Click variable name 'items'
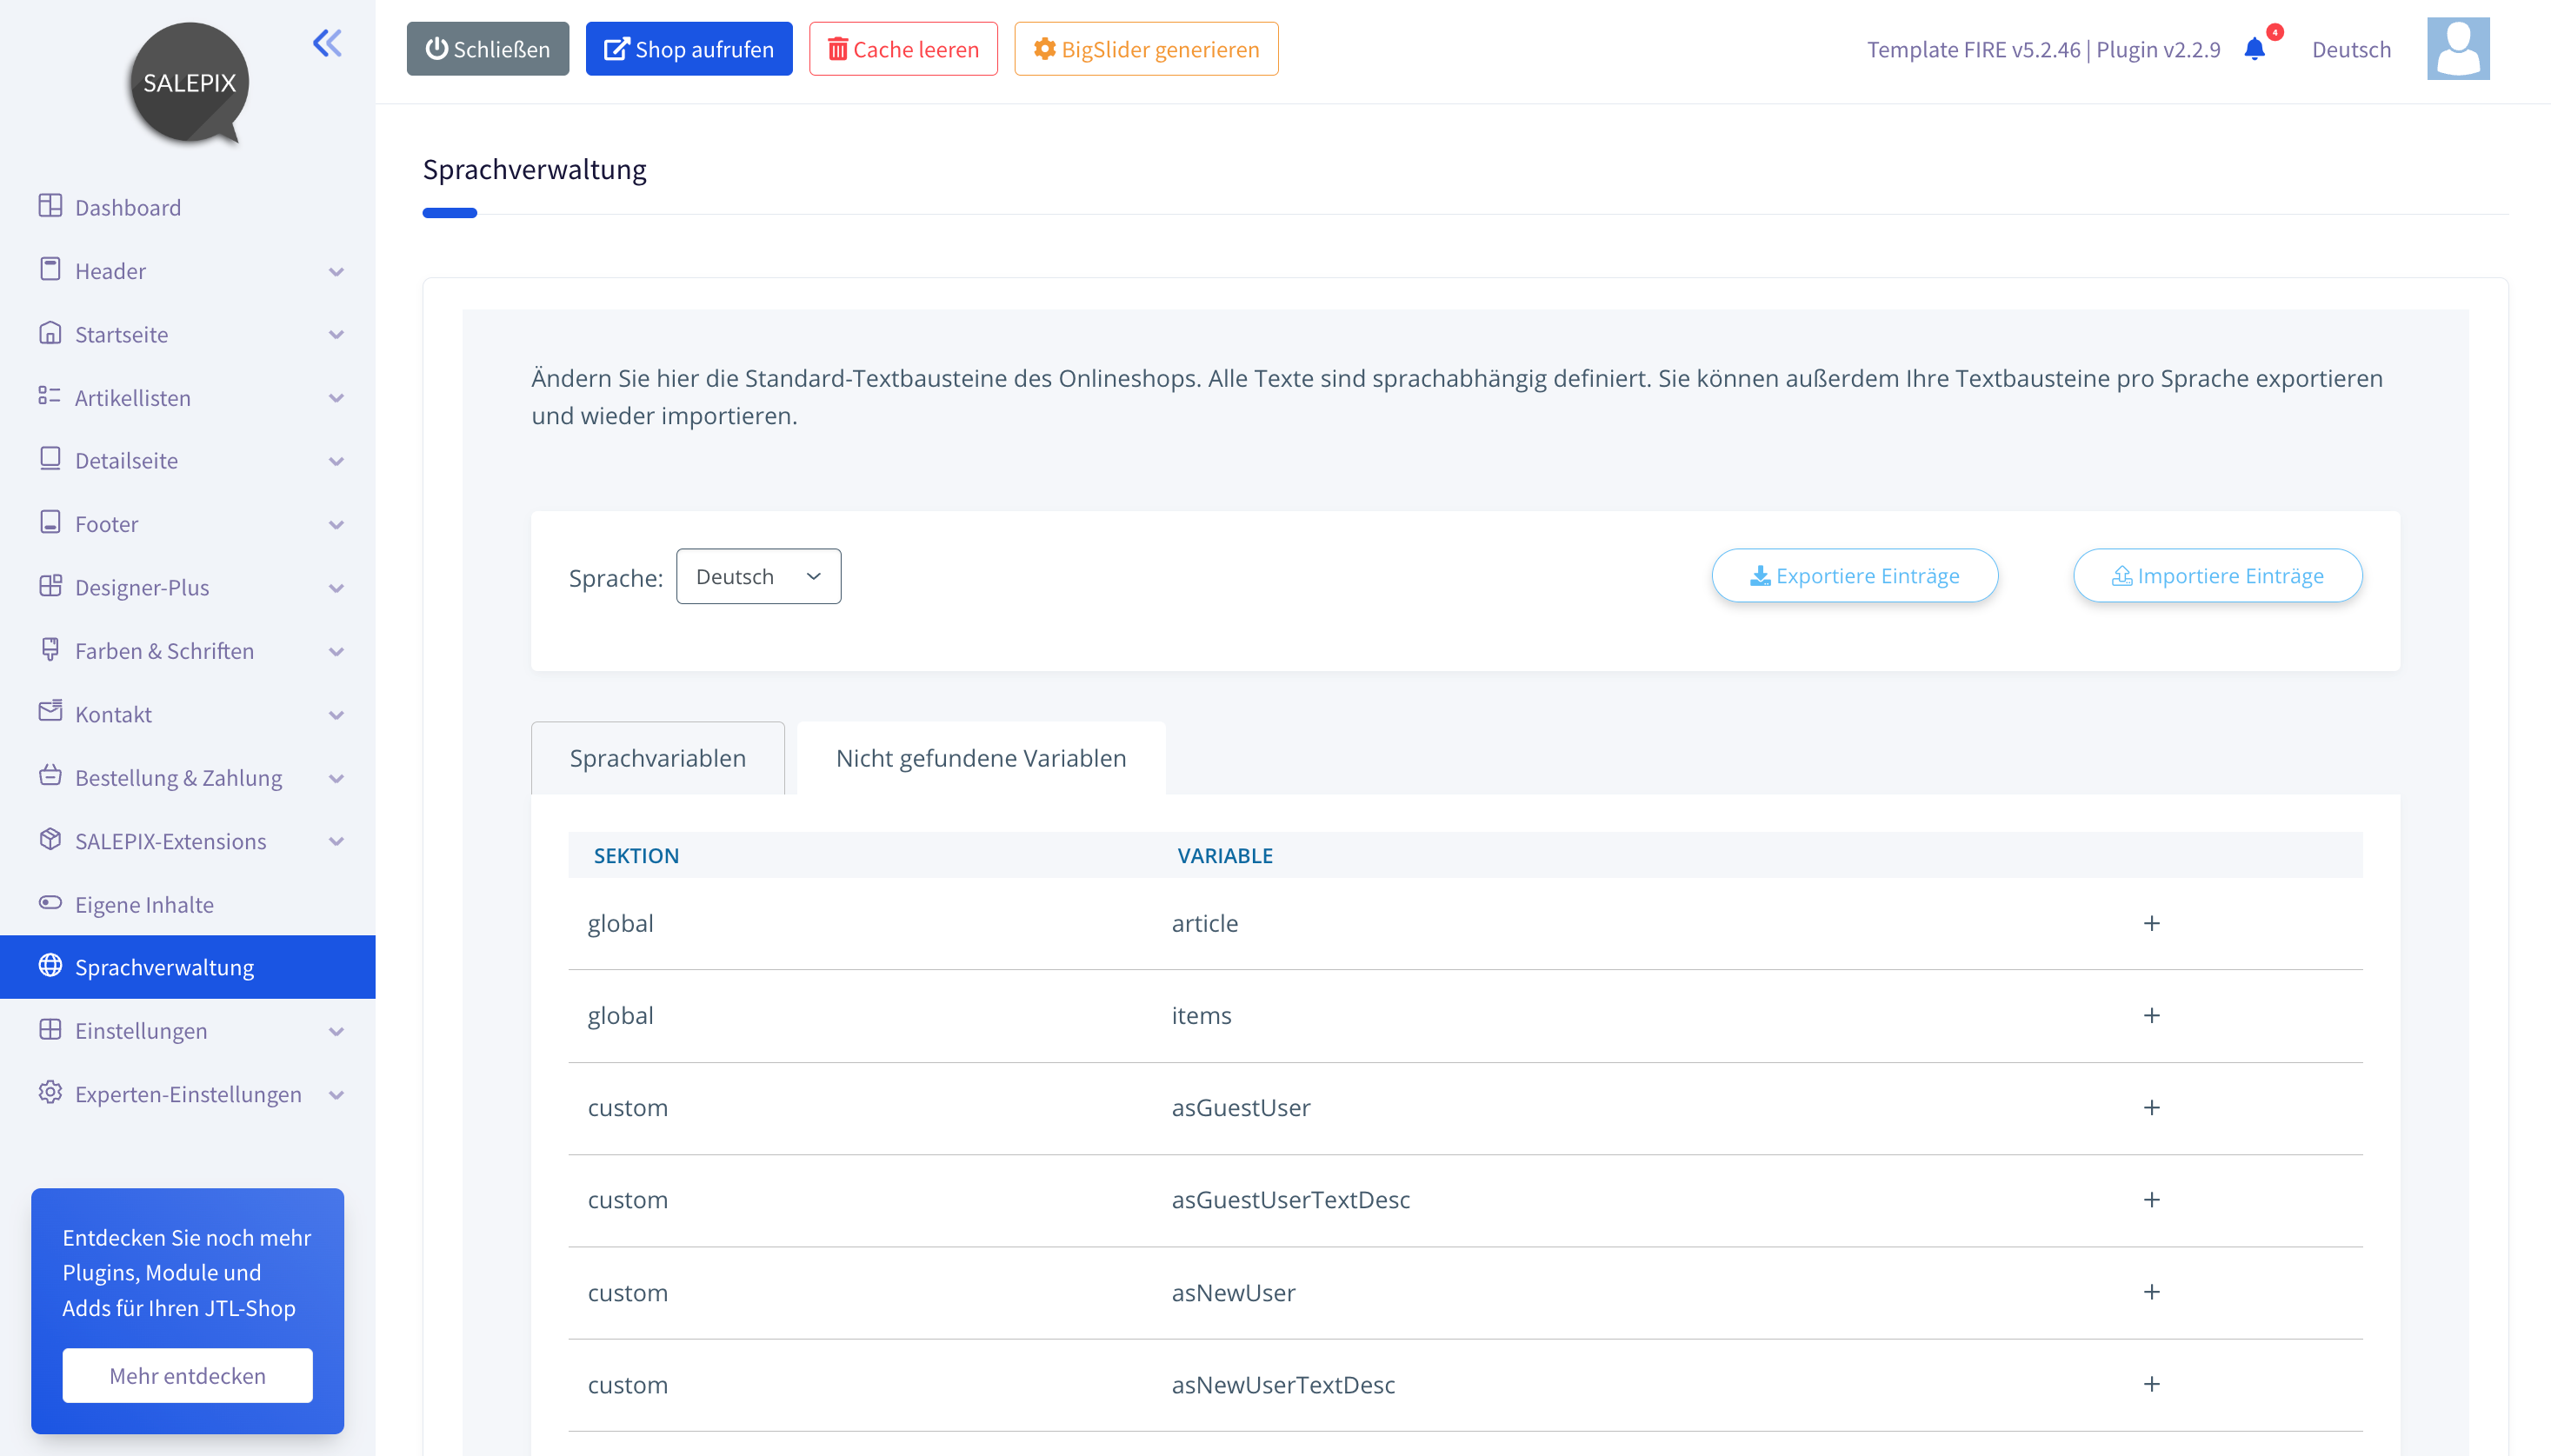The width and height of the screenshot is (2551, 1456). [1201, 1016]
